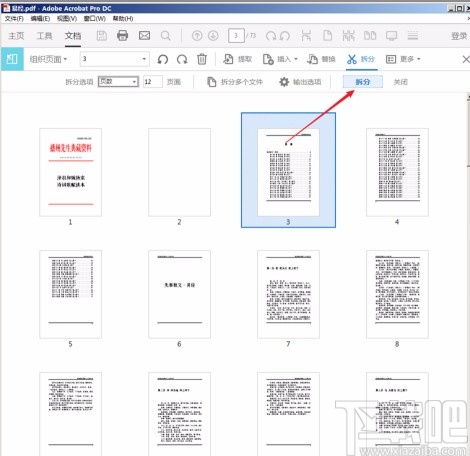Click the current page number field

(x=236, y=35)
